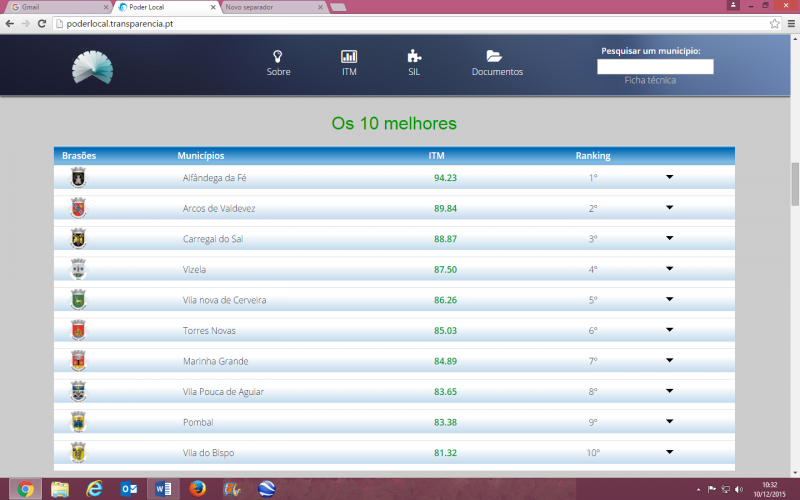
Task: Bookmark page with the star icon
Action: [774, 23]
